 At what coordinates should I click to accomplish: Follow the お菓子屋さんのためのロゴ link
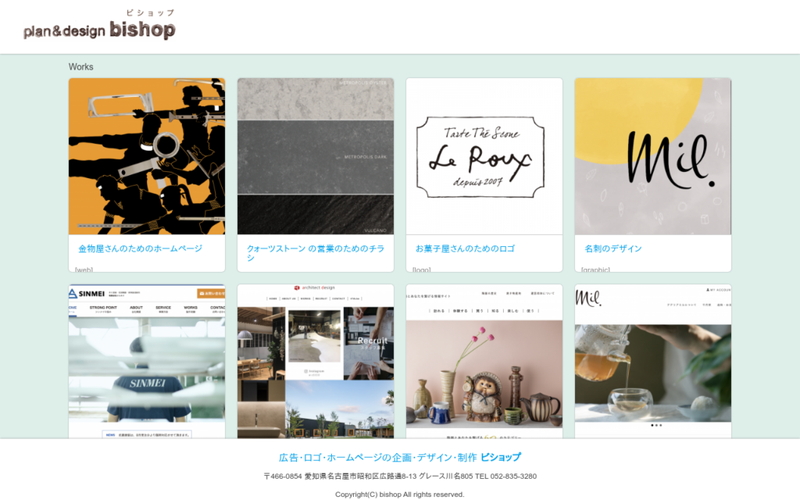pyautogui.click(x=465, y=248)
